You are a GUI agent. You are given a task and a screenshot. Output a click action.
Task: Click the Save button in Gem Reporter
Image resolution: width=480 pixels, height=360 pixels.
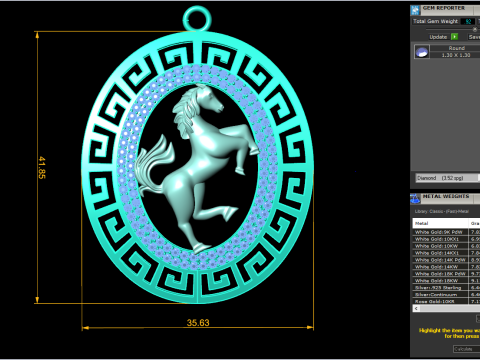pos(474,37)
